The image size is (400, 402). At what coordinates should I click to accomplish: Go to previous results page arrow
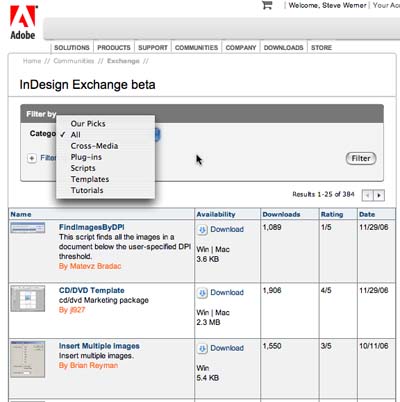[368, 195]
